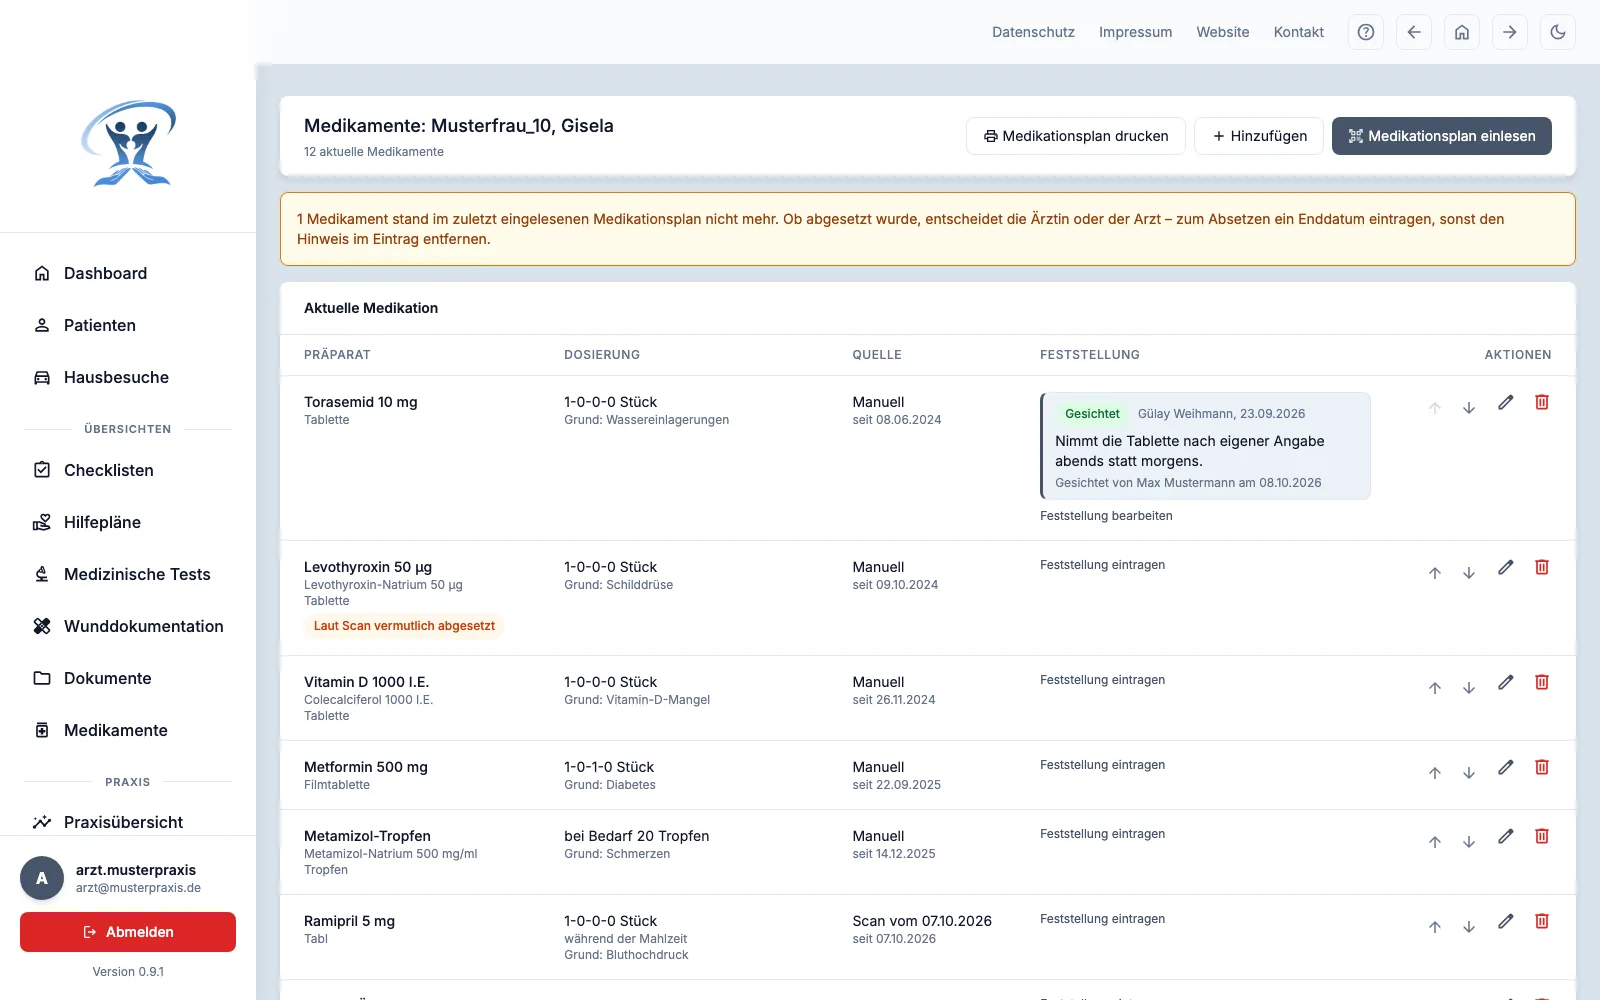Click Feststellung bearbeiten under Torasemid
Screen dimensions: 1600x1000
(x=1106, y=516)
